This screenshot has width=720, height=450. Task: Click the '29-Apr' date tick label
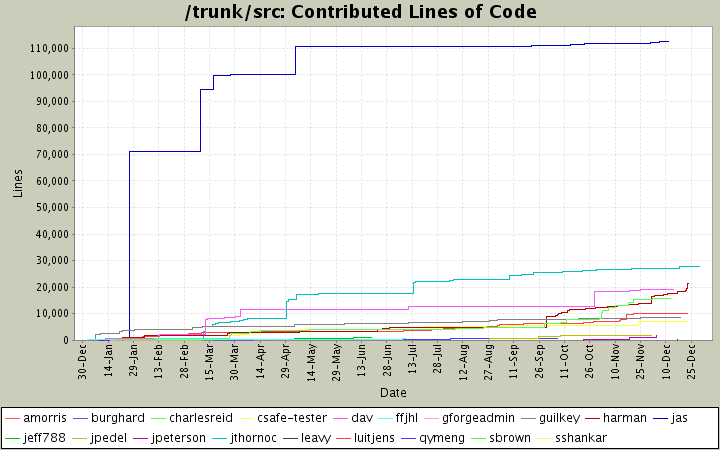(286, 362)
